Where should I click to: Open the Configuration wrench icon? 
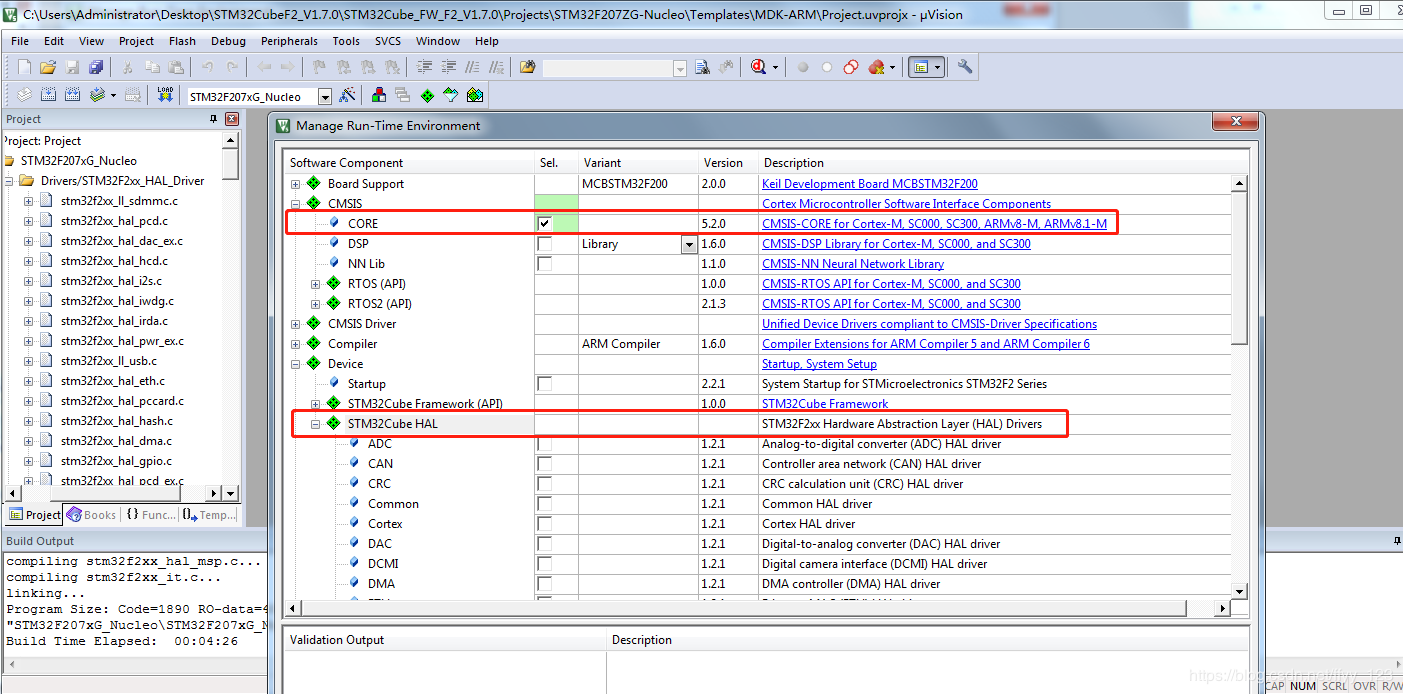965,67
